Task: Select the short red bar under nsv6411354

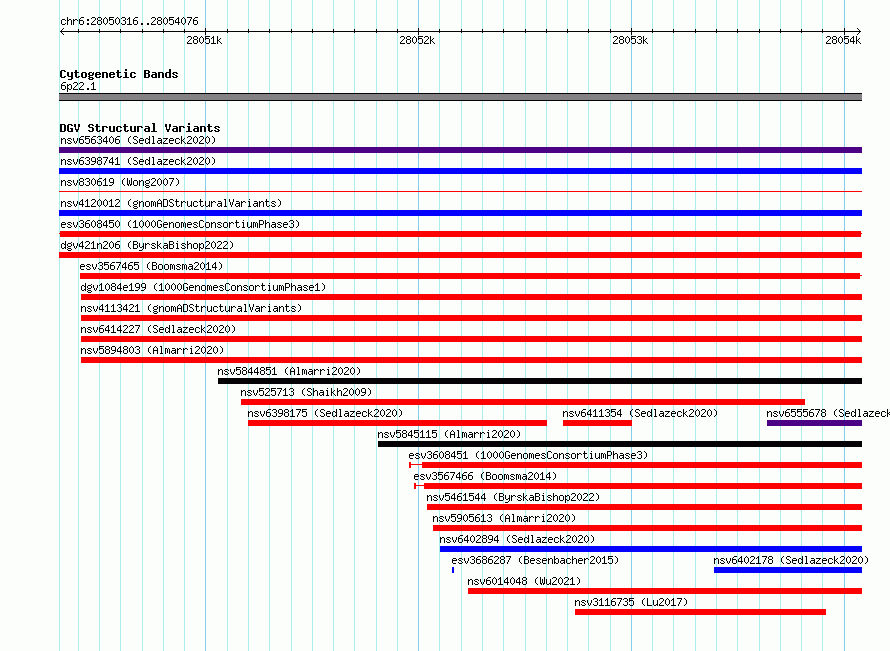Action: coord(597,423)
